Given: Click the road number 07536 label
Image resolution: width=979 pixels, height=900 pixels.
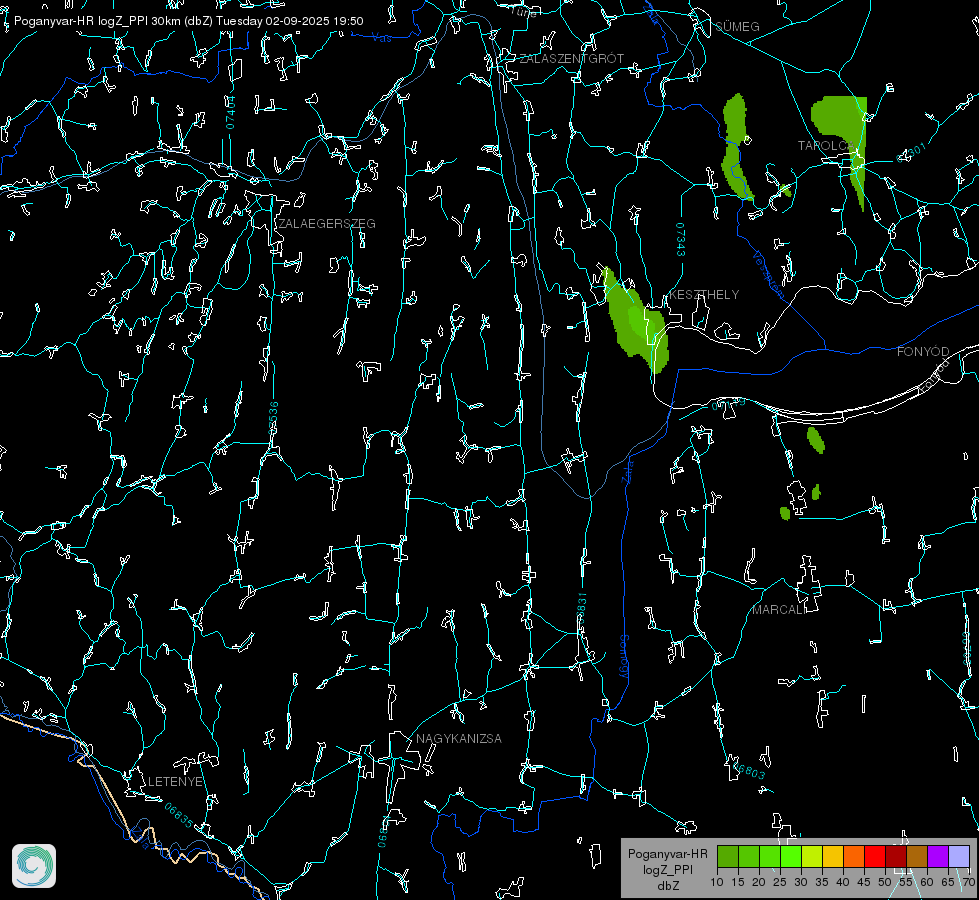Looking at the screenshot, I should pos(273,418).
